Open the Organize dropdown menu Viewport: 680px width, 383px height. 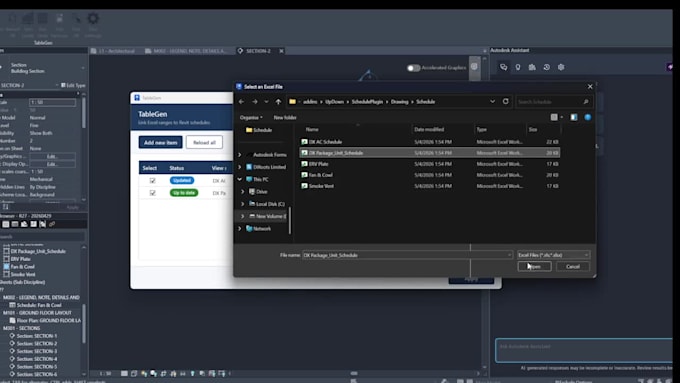coord(251,118)
